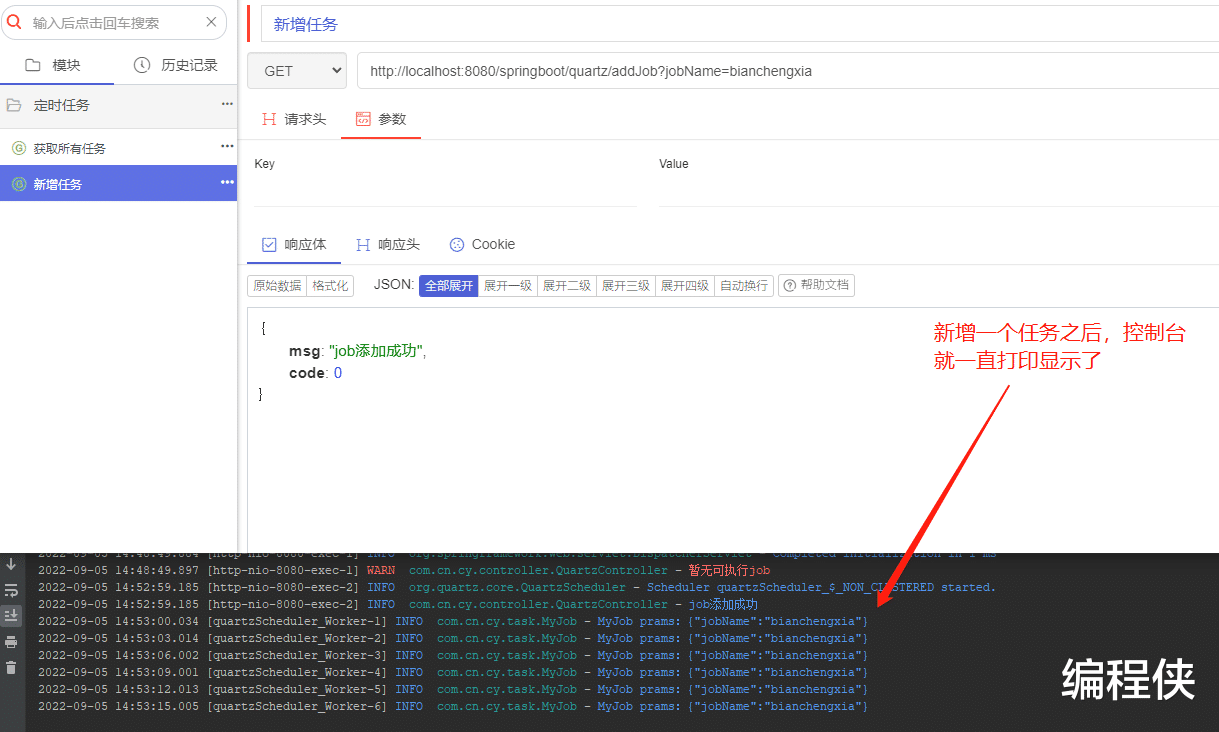
Task: Click console scroll-down arrow icon
Action: pos(11,564)
